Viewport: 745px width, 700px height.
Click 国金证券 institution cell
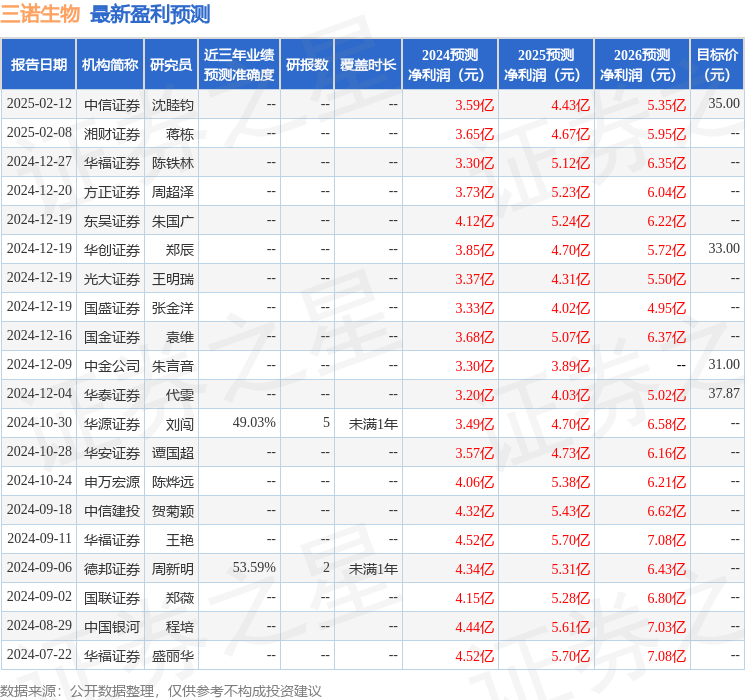click(112, 336)
